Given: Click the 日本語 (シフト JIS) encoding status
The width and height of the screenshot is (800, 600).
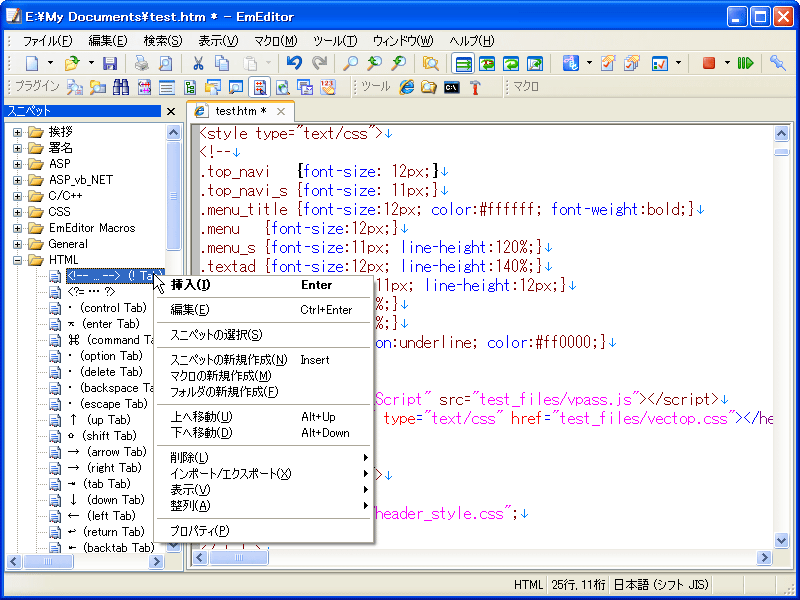Looking at the screenshot, I should pyautogui.click(x=661, y=584).
